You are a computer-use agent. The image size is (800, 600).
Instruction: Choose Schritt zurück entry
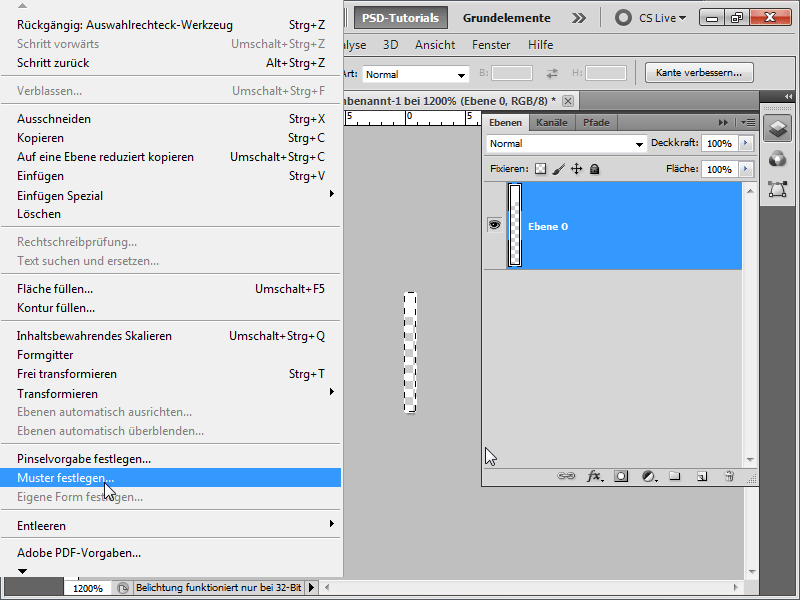click(171, 63)
